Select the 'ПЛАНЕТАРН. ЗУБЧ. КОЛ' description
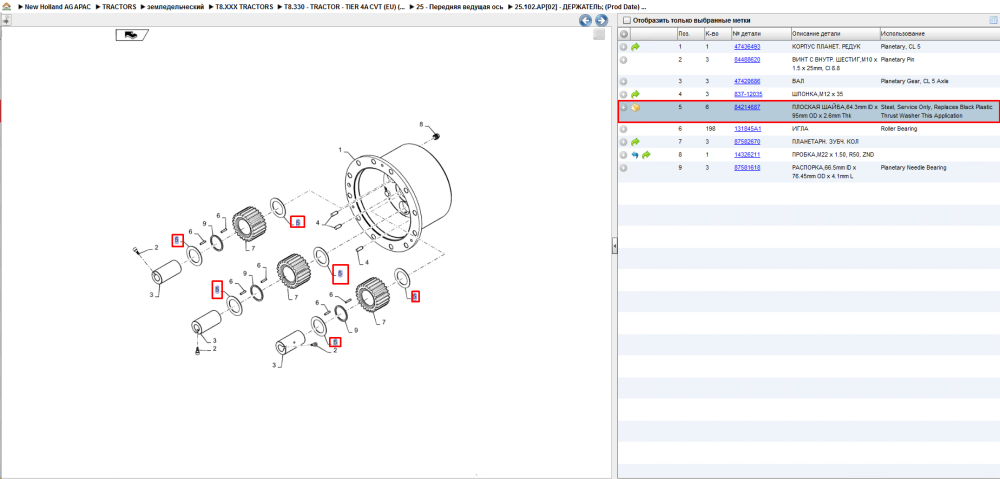Image resolution: width=1000 pixels, height=479 pixels. (x=825, y=142)
